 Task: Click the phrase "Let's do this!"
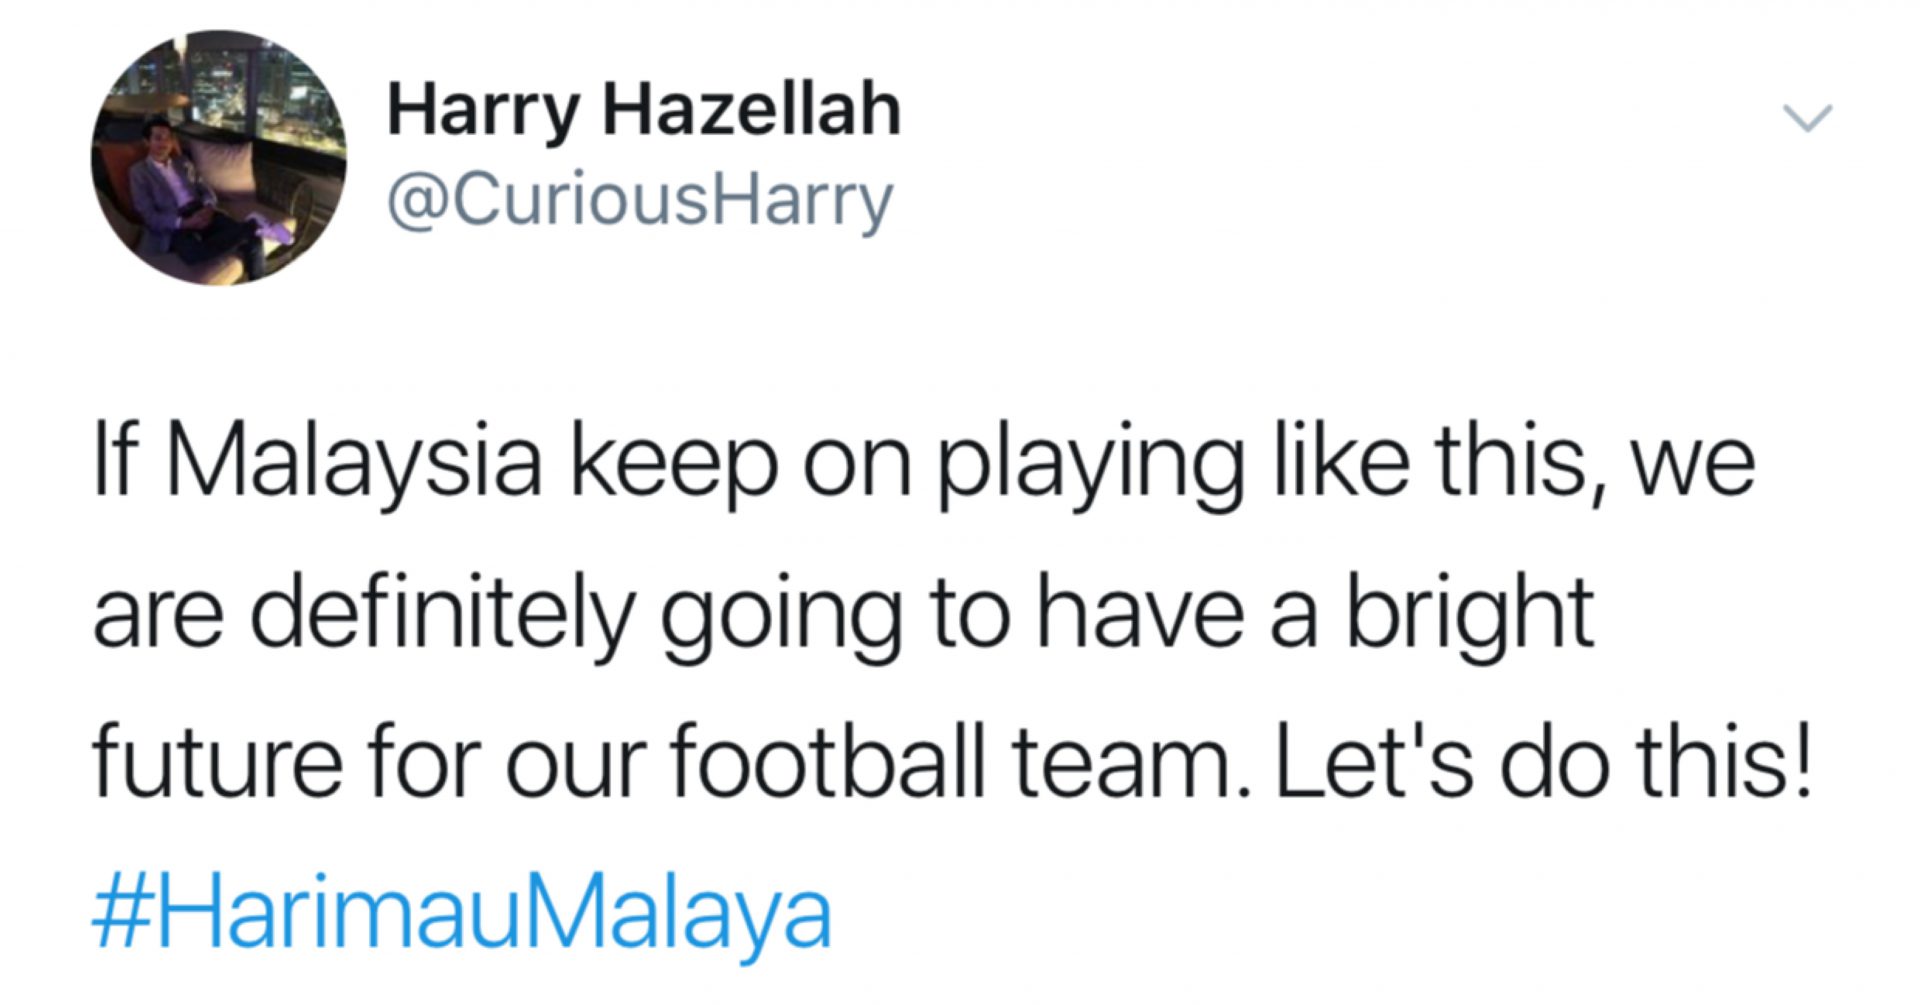click(1542, 762)
